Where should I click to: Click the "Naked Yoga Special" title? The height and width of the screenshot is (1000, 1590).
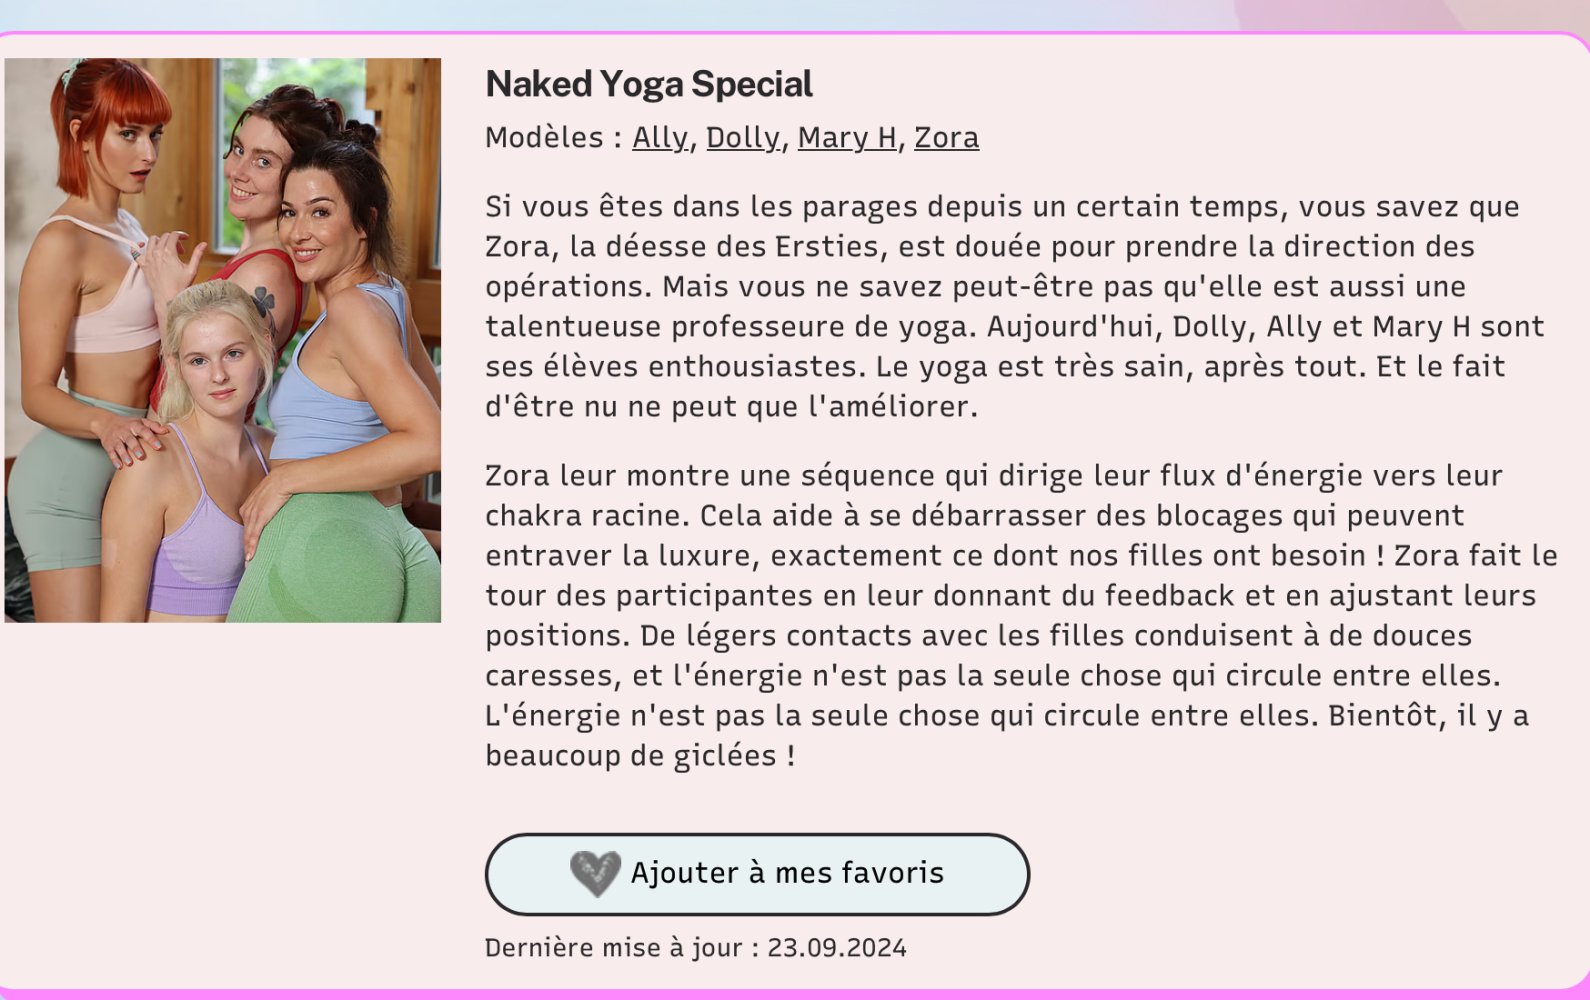(x=649, y=84)
